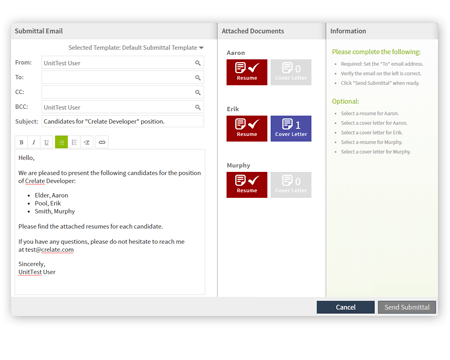
Task: Click 'Select a cover letter for Aaron' item
Action: pos(374,123)
